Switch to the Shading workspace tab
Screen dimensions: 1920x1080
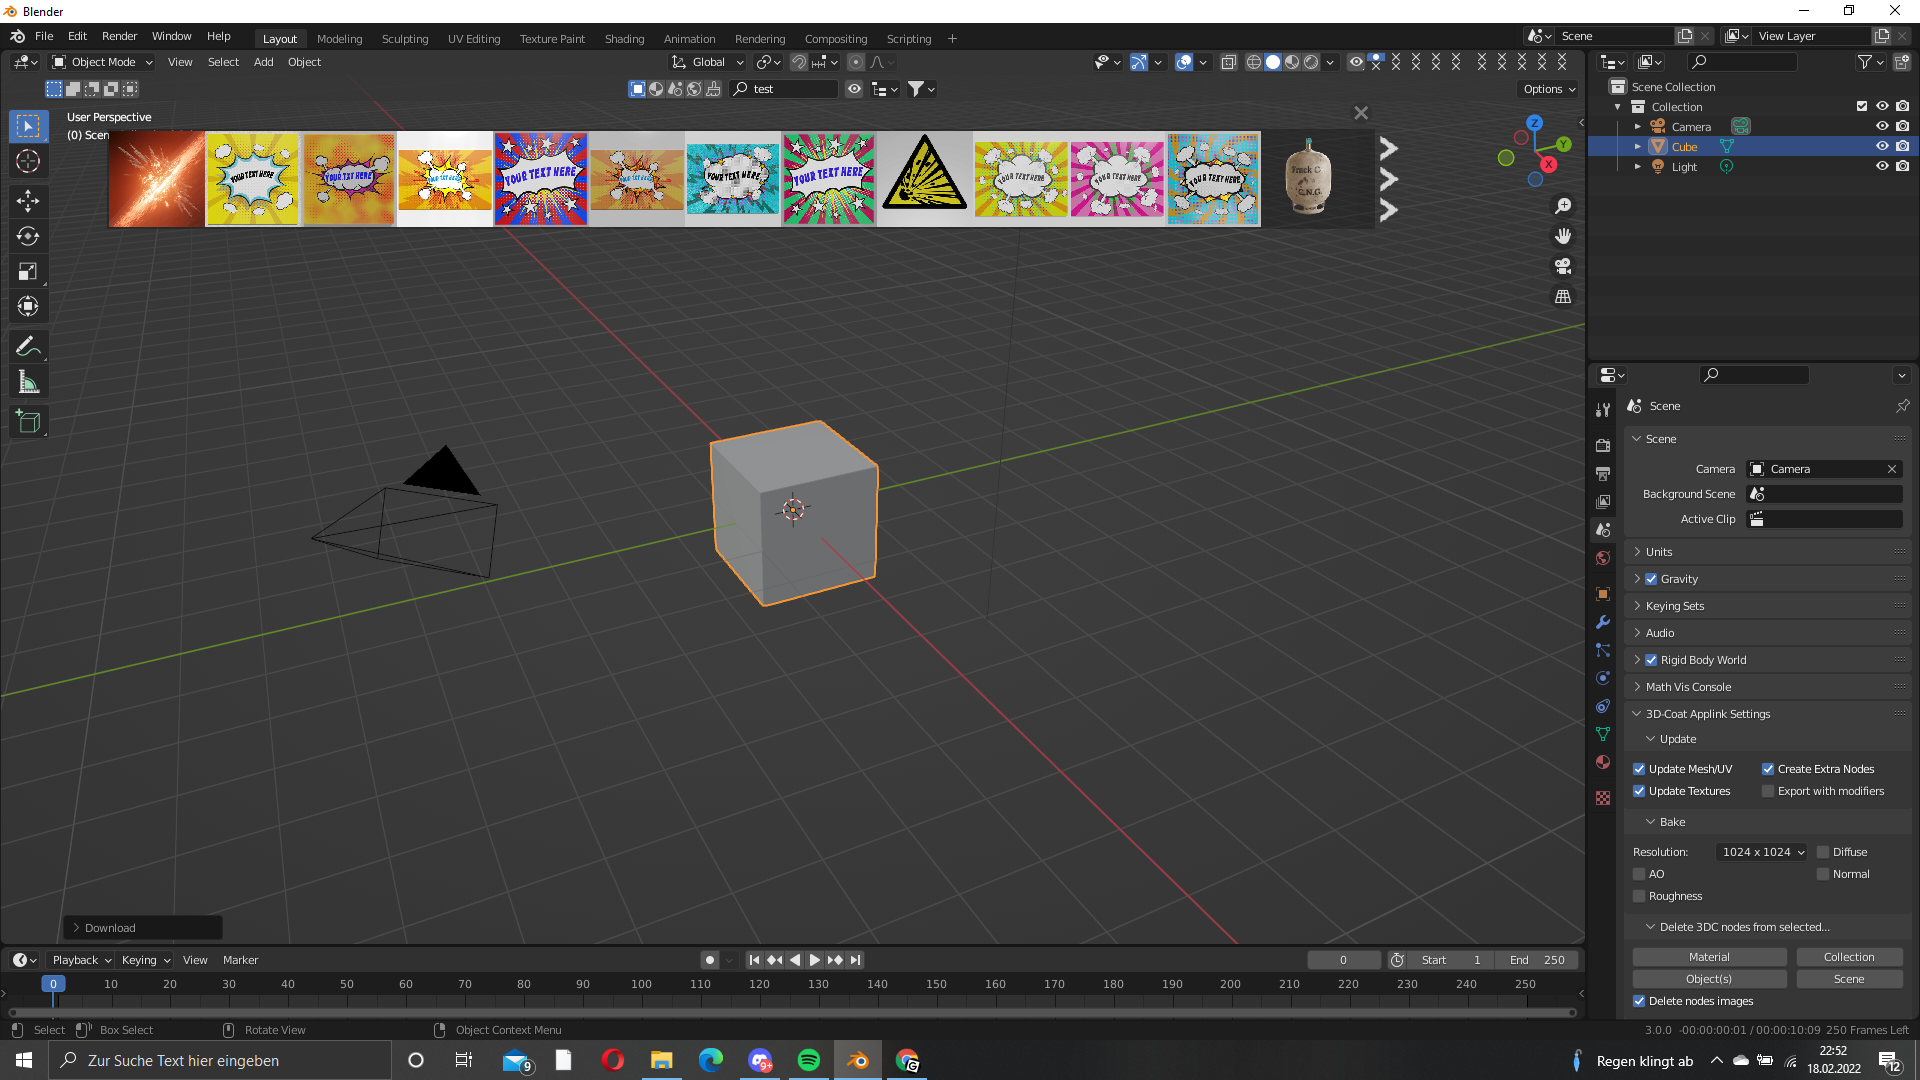pyautogui.click(x=624, y=39)
